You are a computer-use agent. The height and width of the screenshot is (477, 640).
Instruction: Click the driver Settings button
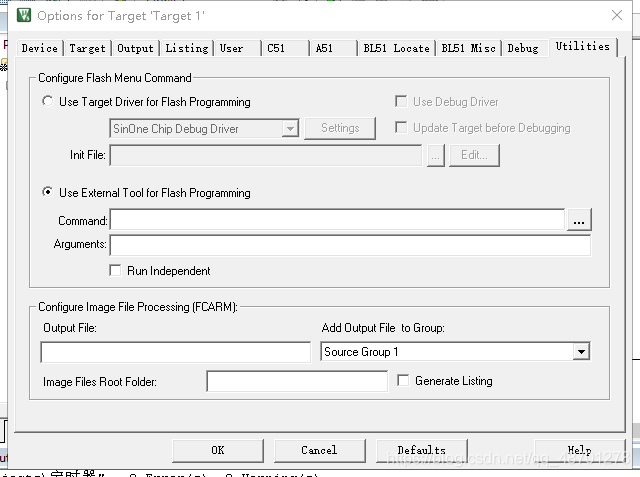pyautogui.click(x=340, y=128)
